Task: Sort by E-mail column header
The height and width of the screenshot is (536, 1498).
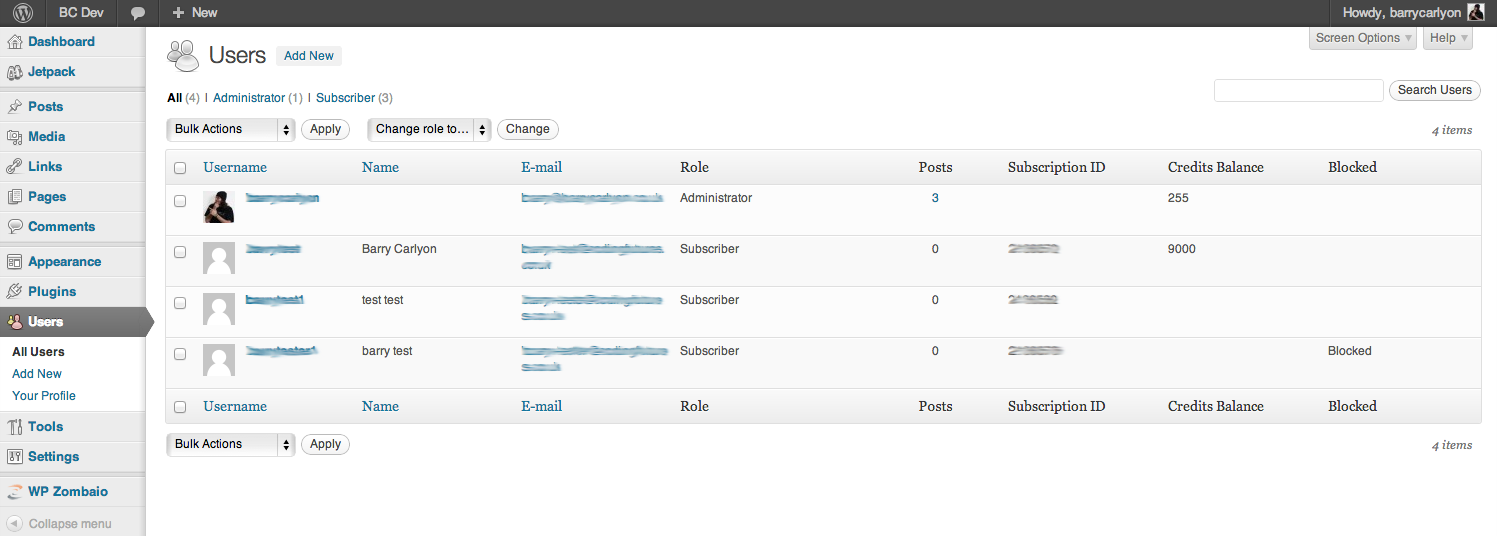Action: pyautogui.click(x=542, y=168)
